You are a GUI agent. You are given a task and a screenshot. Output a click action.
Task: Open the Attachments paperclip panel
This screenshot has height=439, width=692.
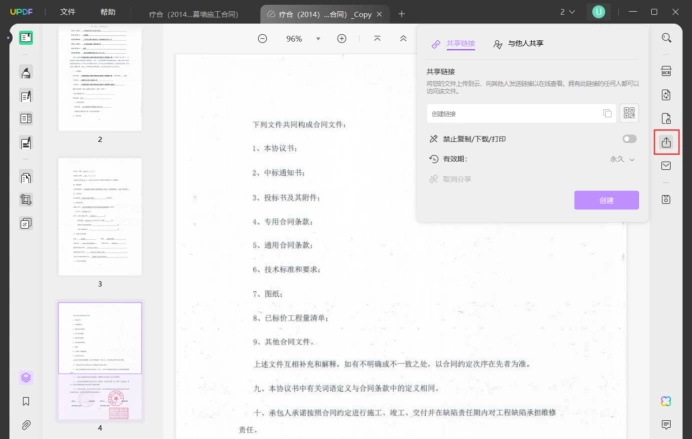[26, 425]
